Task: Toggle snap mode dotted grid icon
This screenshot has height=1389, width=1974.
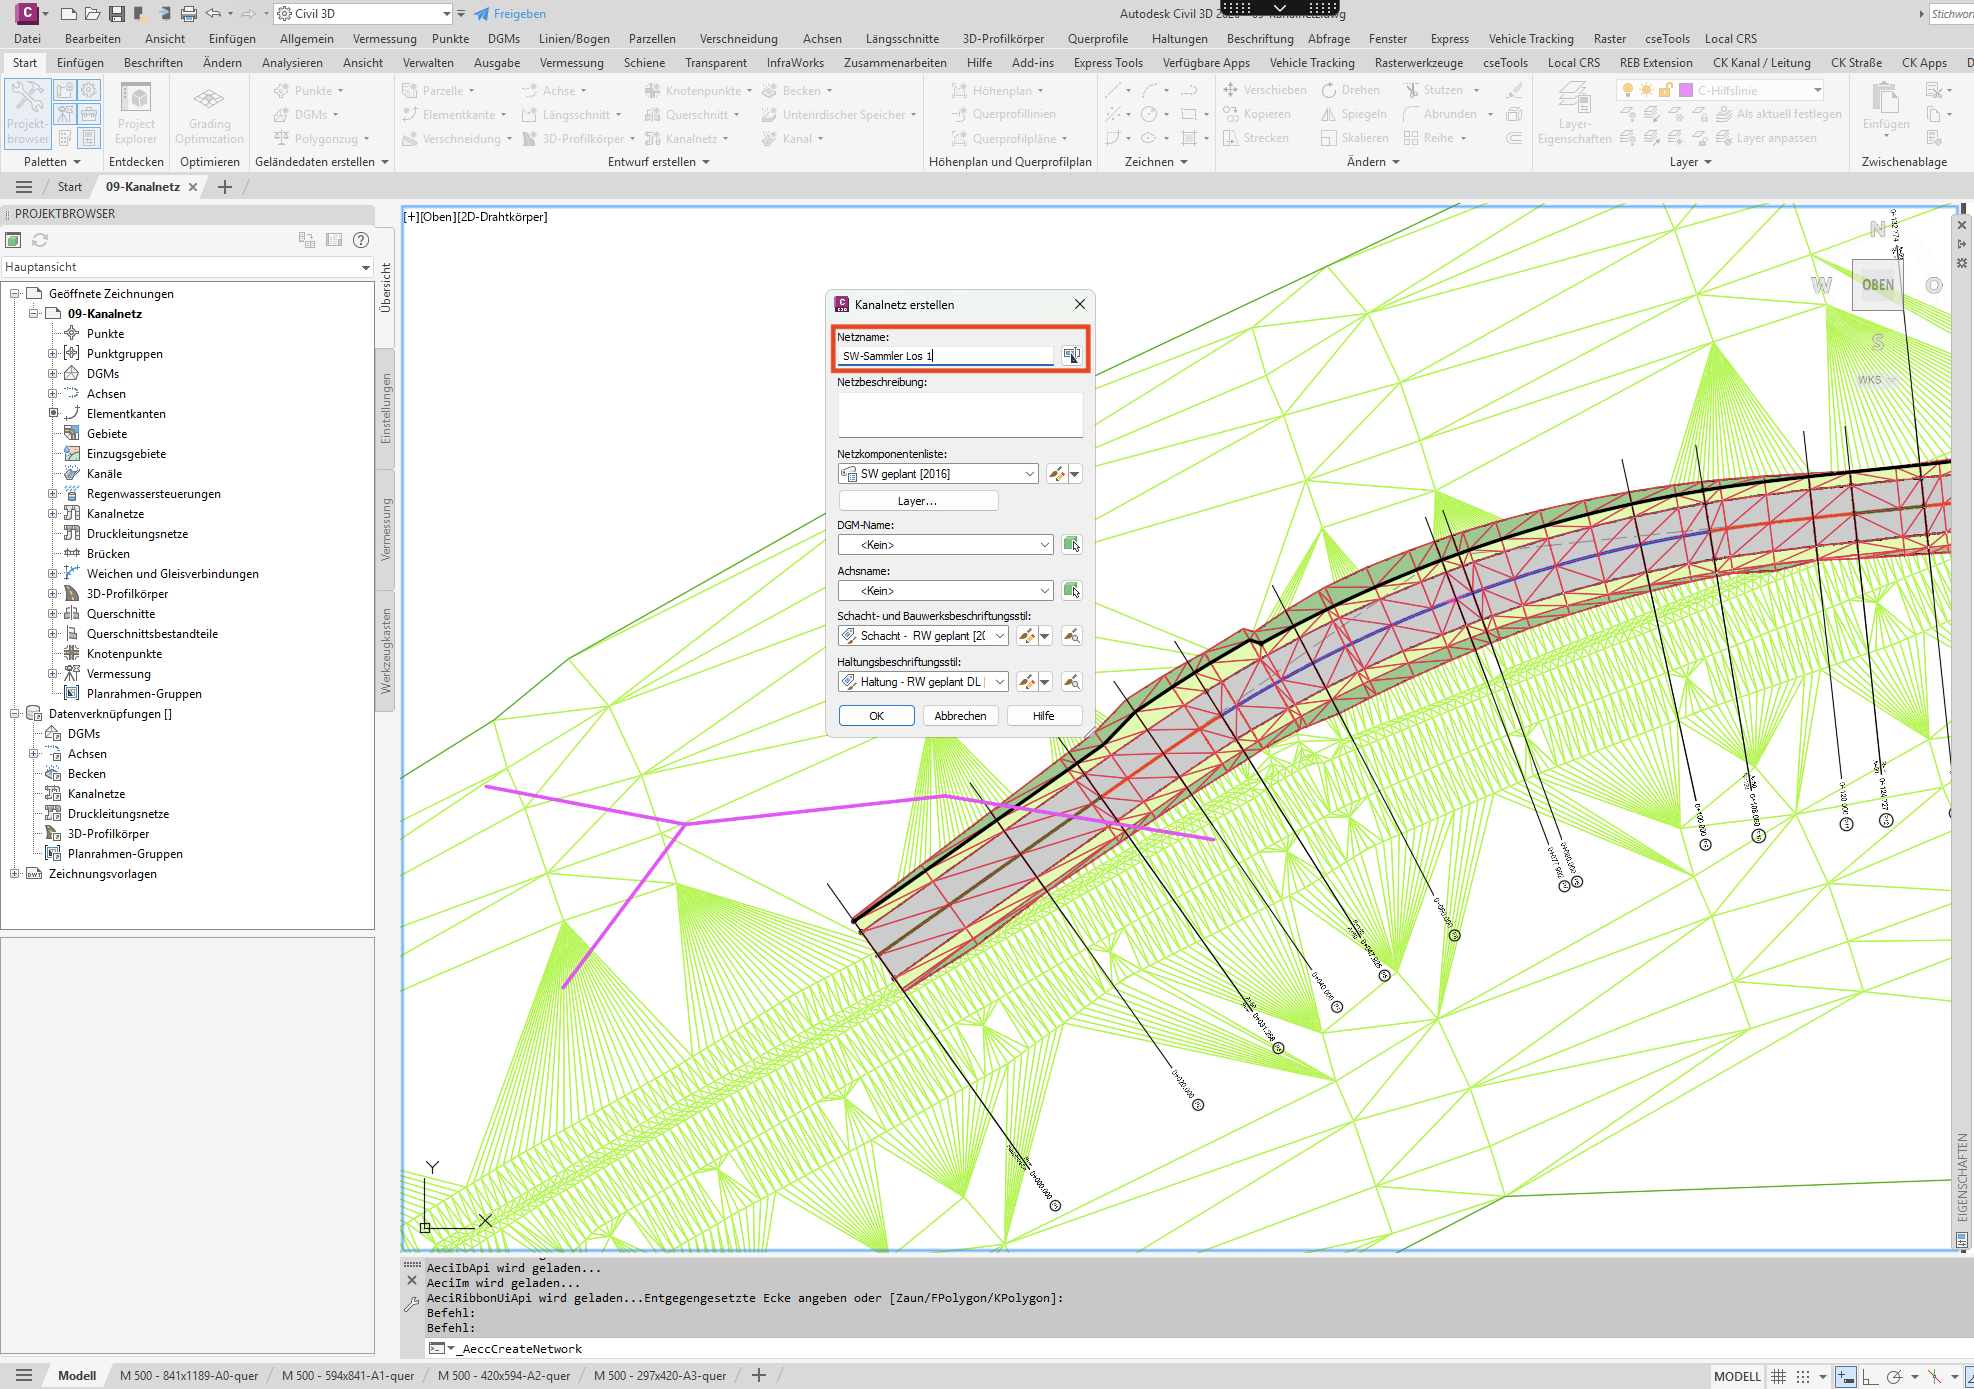Action: click(1802, 1376)
